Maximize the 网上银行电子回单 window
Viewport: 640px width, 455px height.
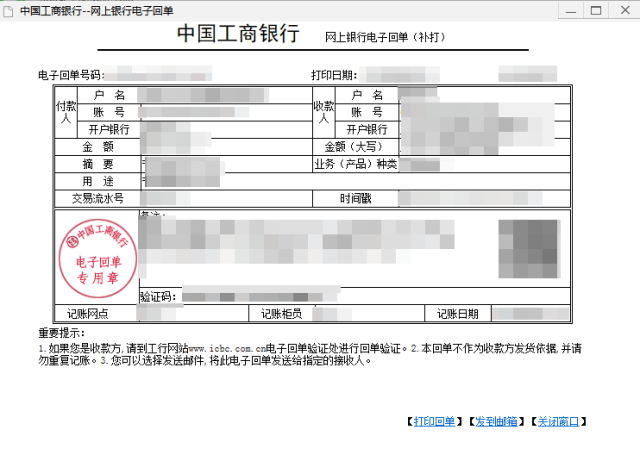pyautogui.click(x=596, y=11)
